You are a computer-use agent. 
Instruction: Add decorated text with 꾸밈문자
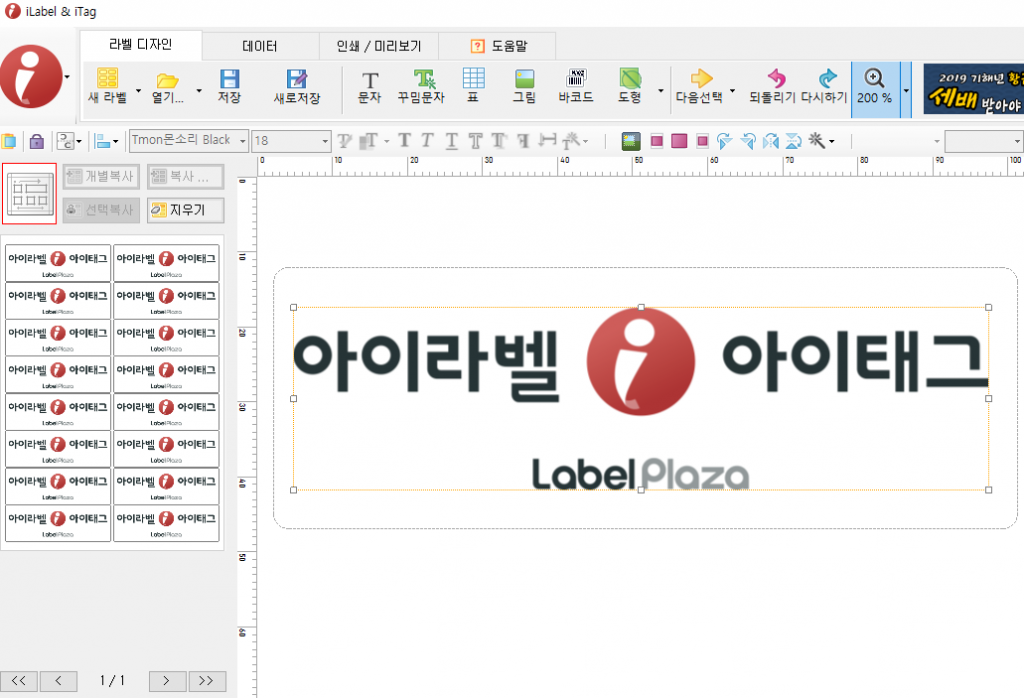click(421, 86)
